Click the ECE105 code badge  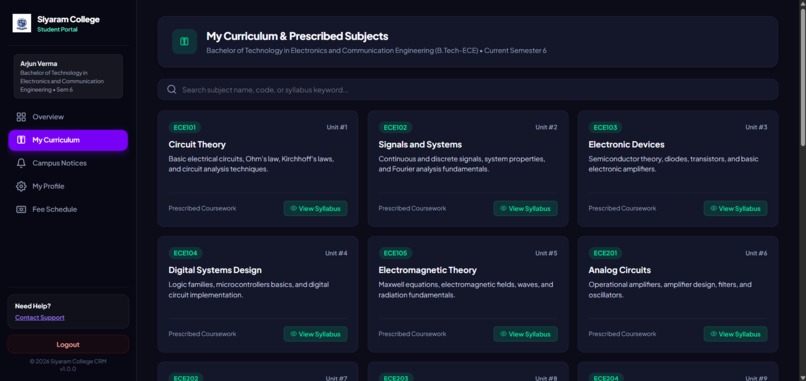click(395, 253)
